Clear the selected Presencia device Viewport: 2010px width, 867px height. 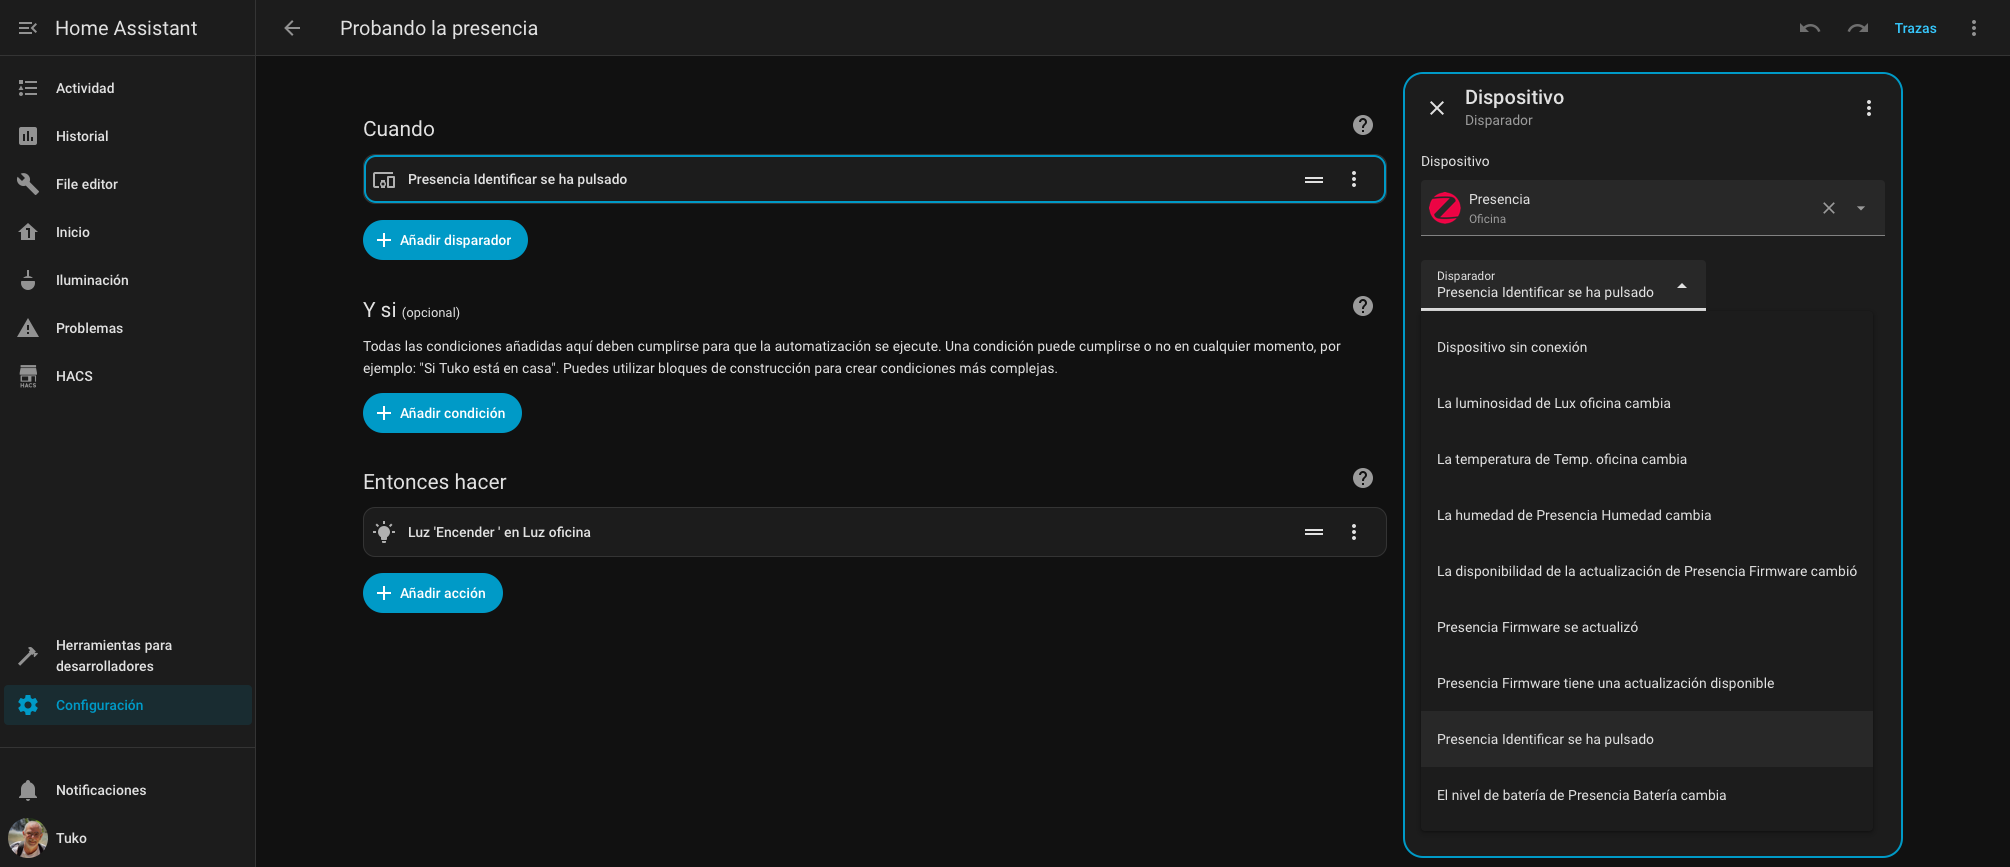point(1828,208)
